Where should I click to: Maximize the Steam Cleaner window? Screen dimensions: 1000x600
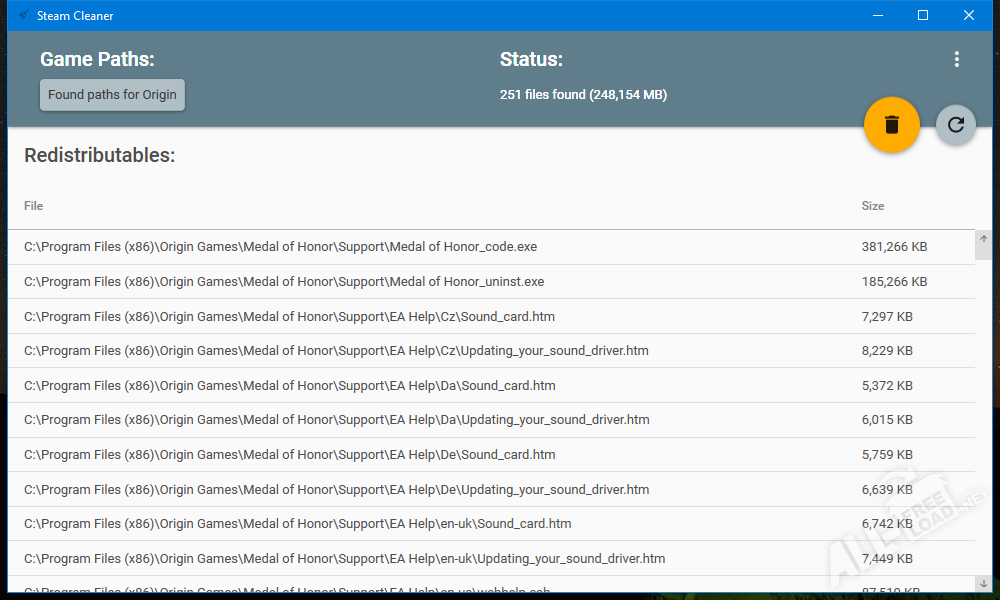pos(923,15)
